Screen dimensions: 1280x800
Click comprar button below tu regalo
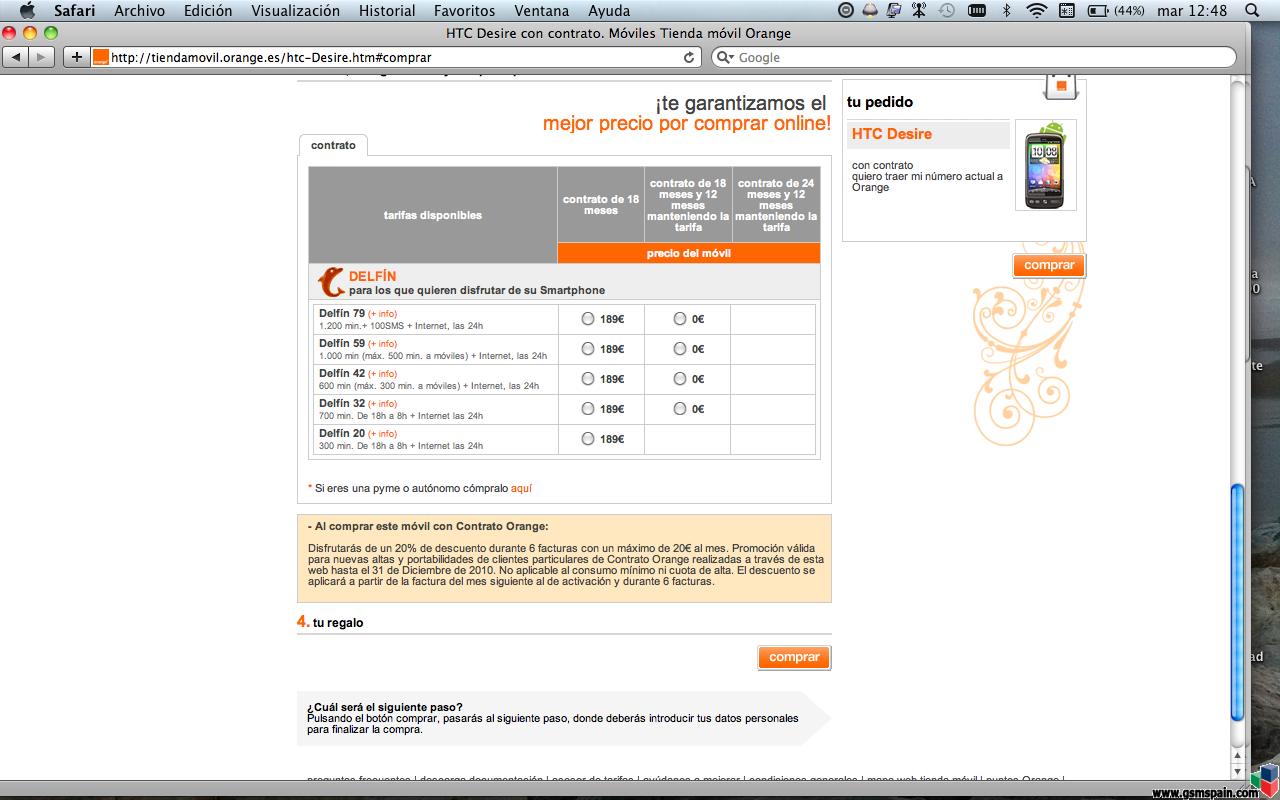794,657
